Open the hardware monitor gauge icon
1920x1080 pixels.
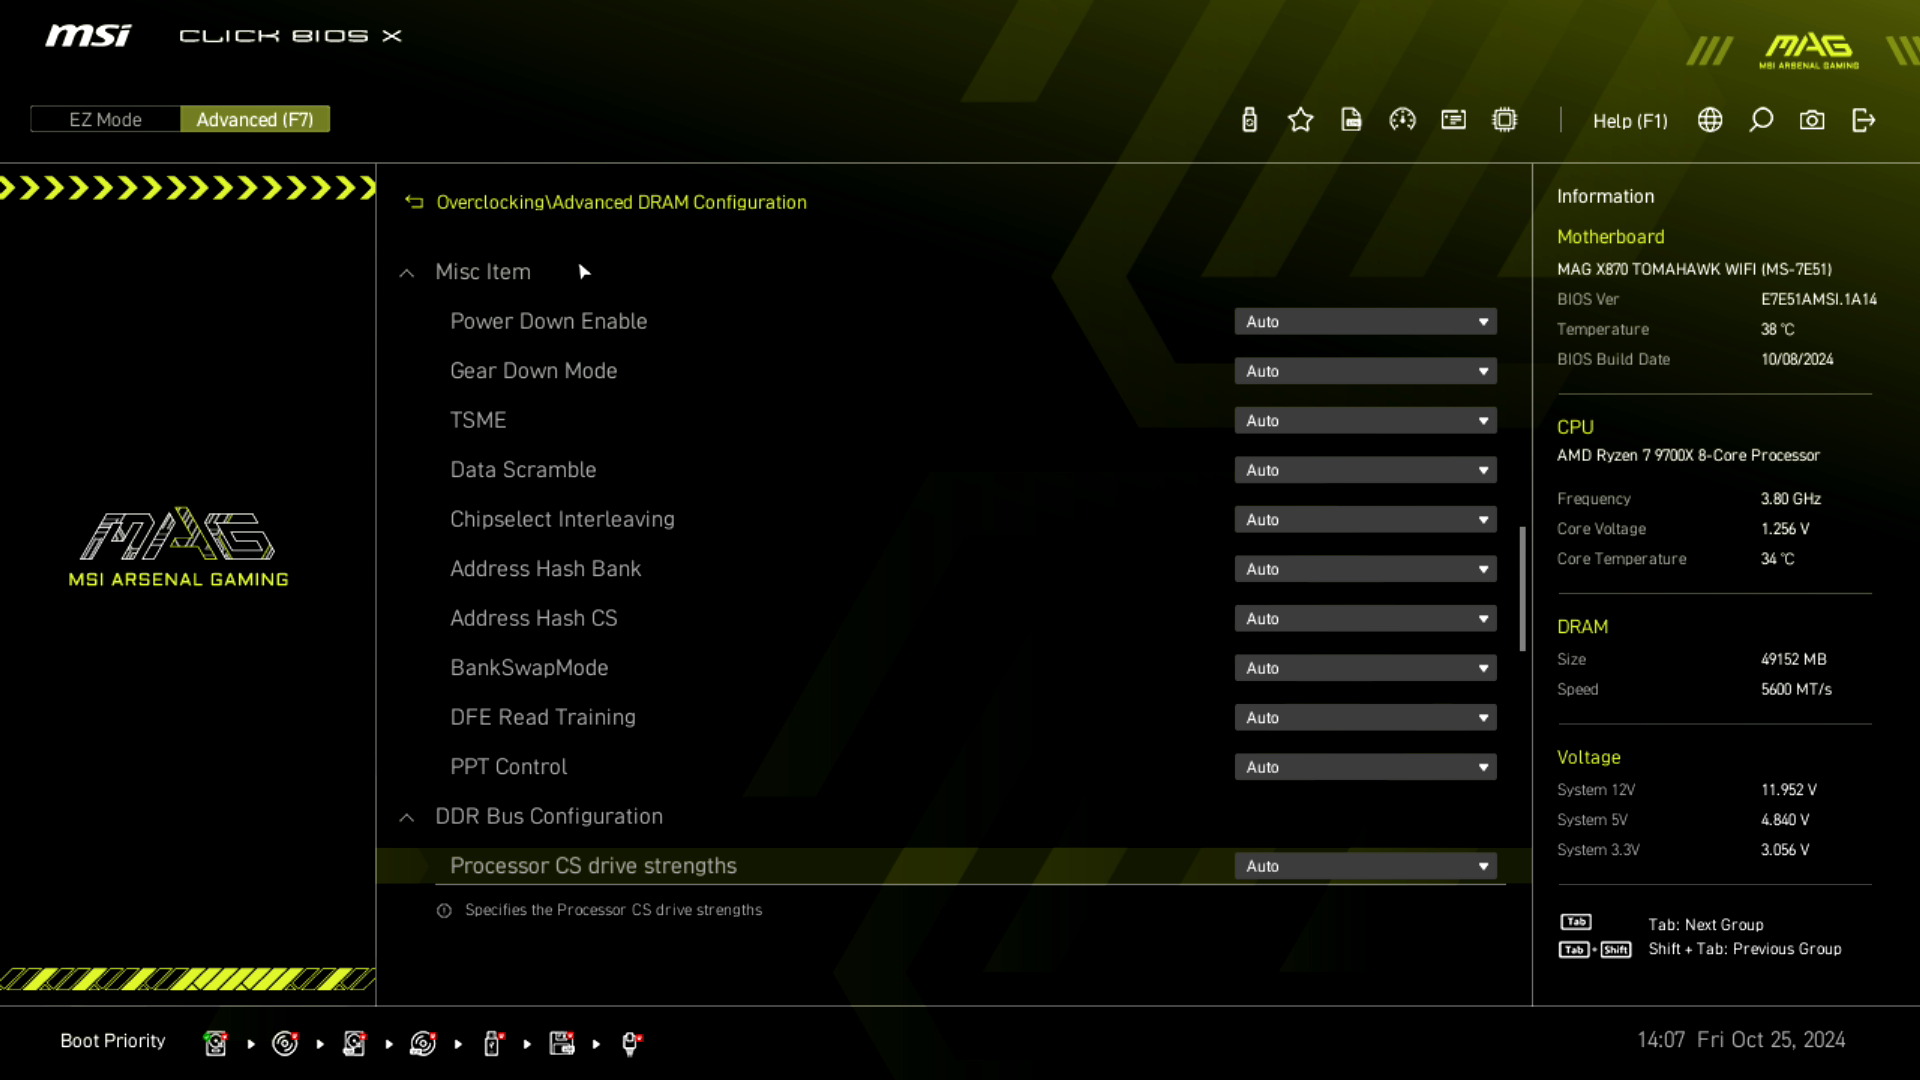tap(1402, 120)
